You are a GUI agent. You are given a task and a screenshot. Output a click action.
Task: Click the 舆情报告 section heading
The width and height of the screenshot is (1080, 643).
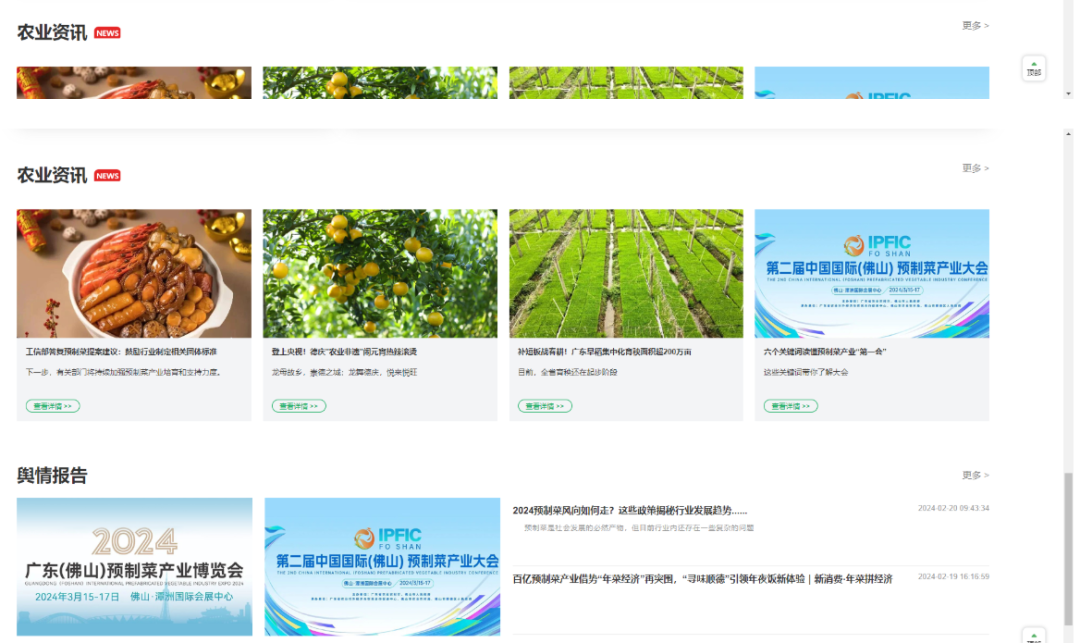[52, 476]
